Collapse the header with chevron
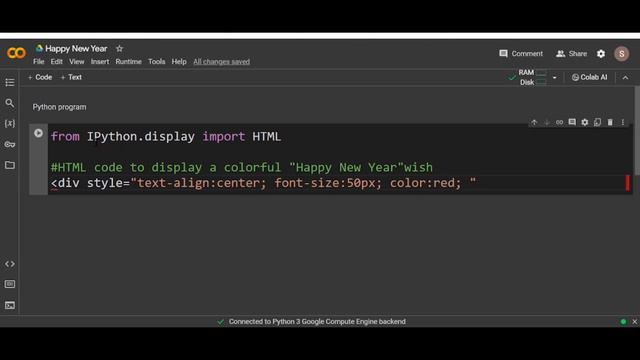 coord(625,78)
